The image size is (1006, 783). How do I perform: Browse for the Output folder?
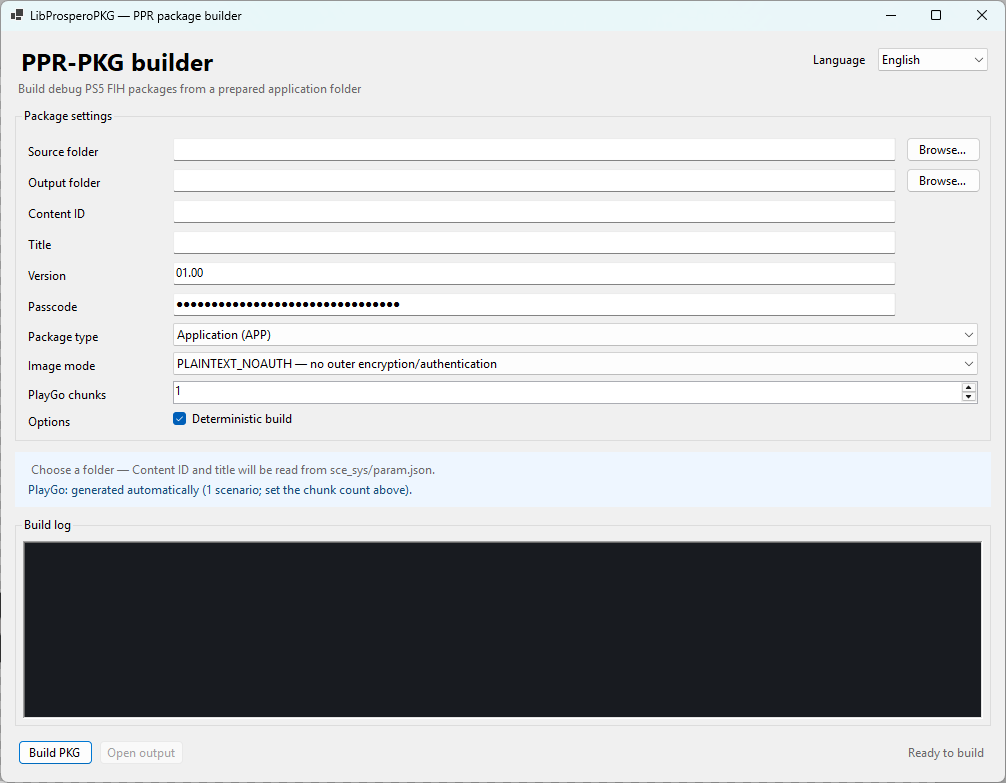tap(942, 181)
